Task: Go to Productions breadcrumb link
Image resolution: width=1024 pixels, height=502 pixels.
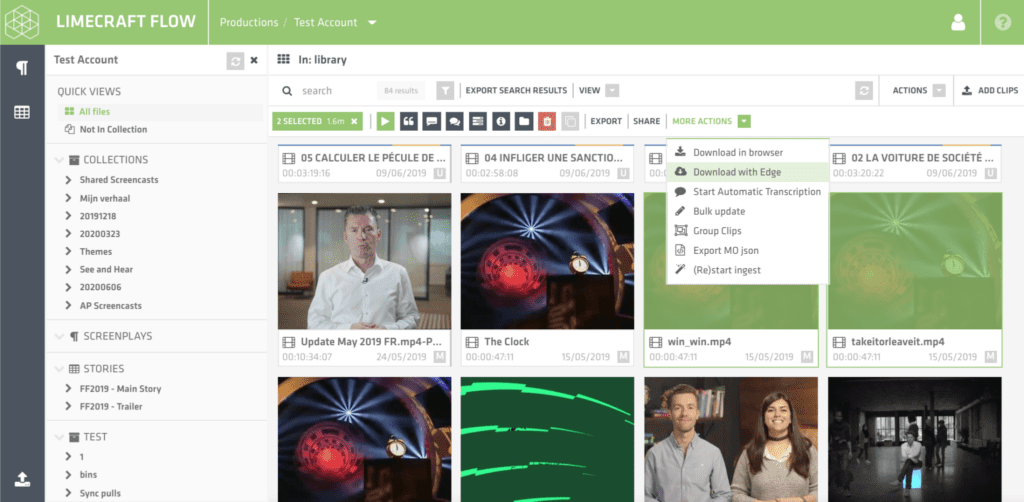Action: click(249, 22)
